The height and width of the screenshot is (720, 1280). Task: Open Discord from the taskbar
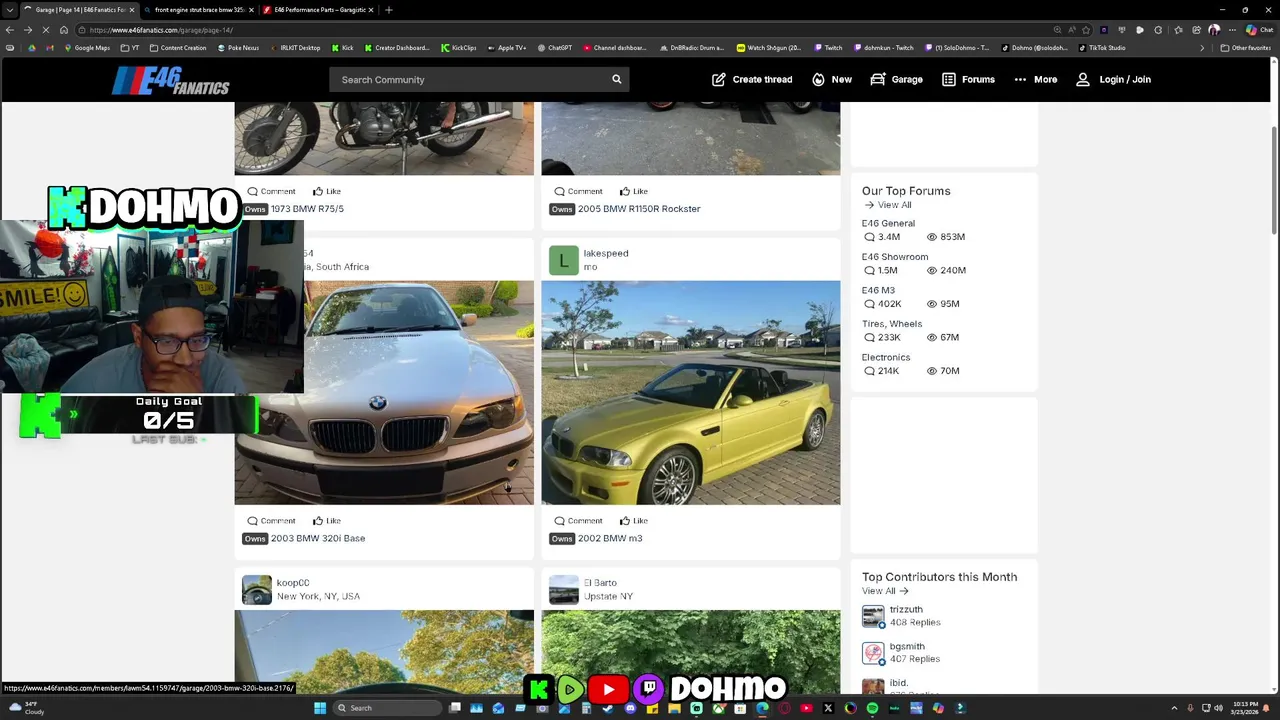pos(630,708)
